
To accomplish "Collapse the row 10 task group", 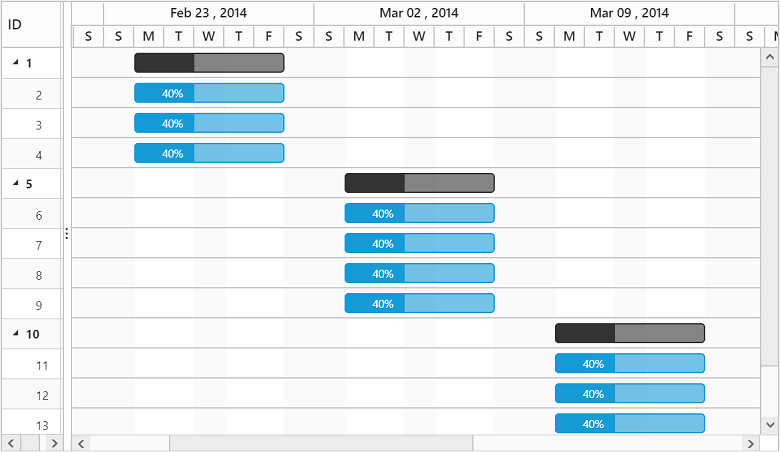I will tap(16, 334).
